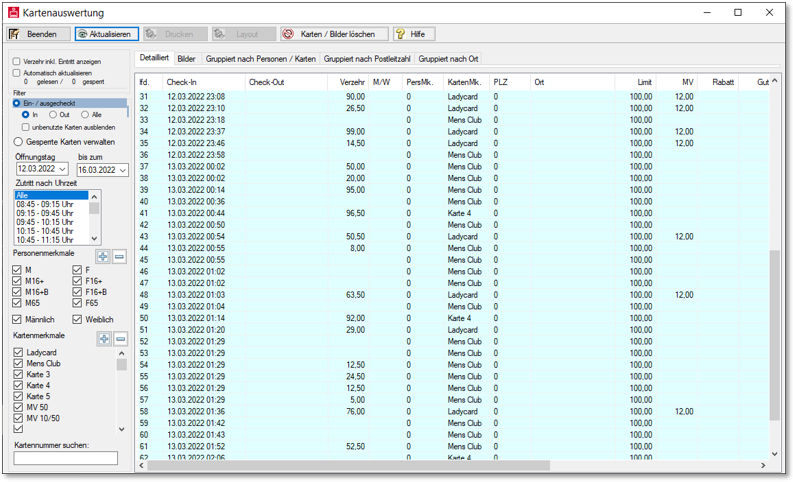Viewport: 793px width, 482px height.
Task: Uncheck the Ladycard card checkbox
Action: (18, 353)
